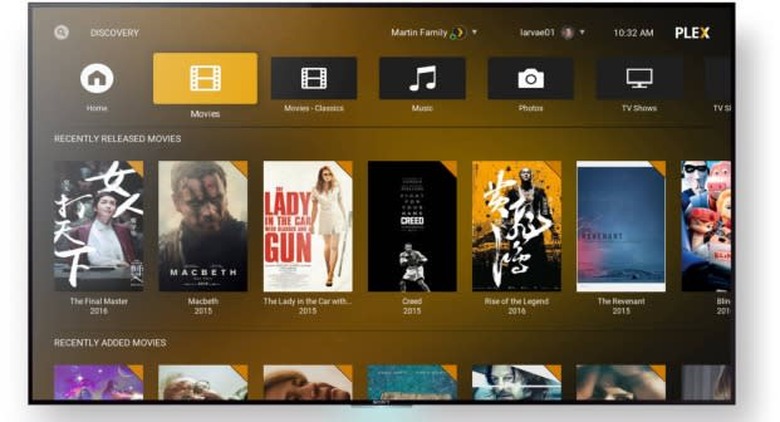780x422 pixels.
Task: Choose the Creed movie poster
Action: tap(412, 226)
